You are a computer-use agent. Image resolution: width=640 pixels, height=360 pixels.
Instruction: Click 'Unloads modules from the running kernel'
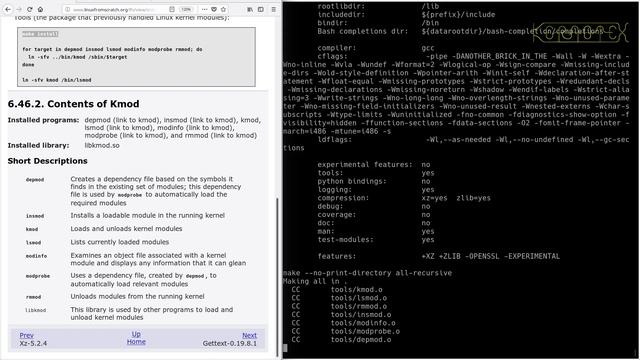(137, 296)
